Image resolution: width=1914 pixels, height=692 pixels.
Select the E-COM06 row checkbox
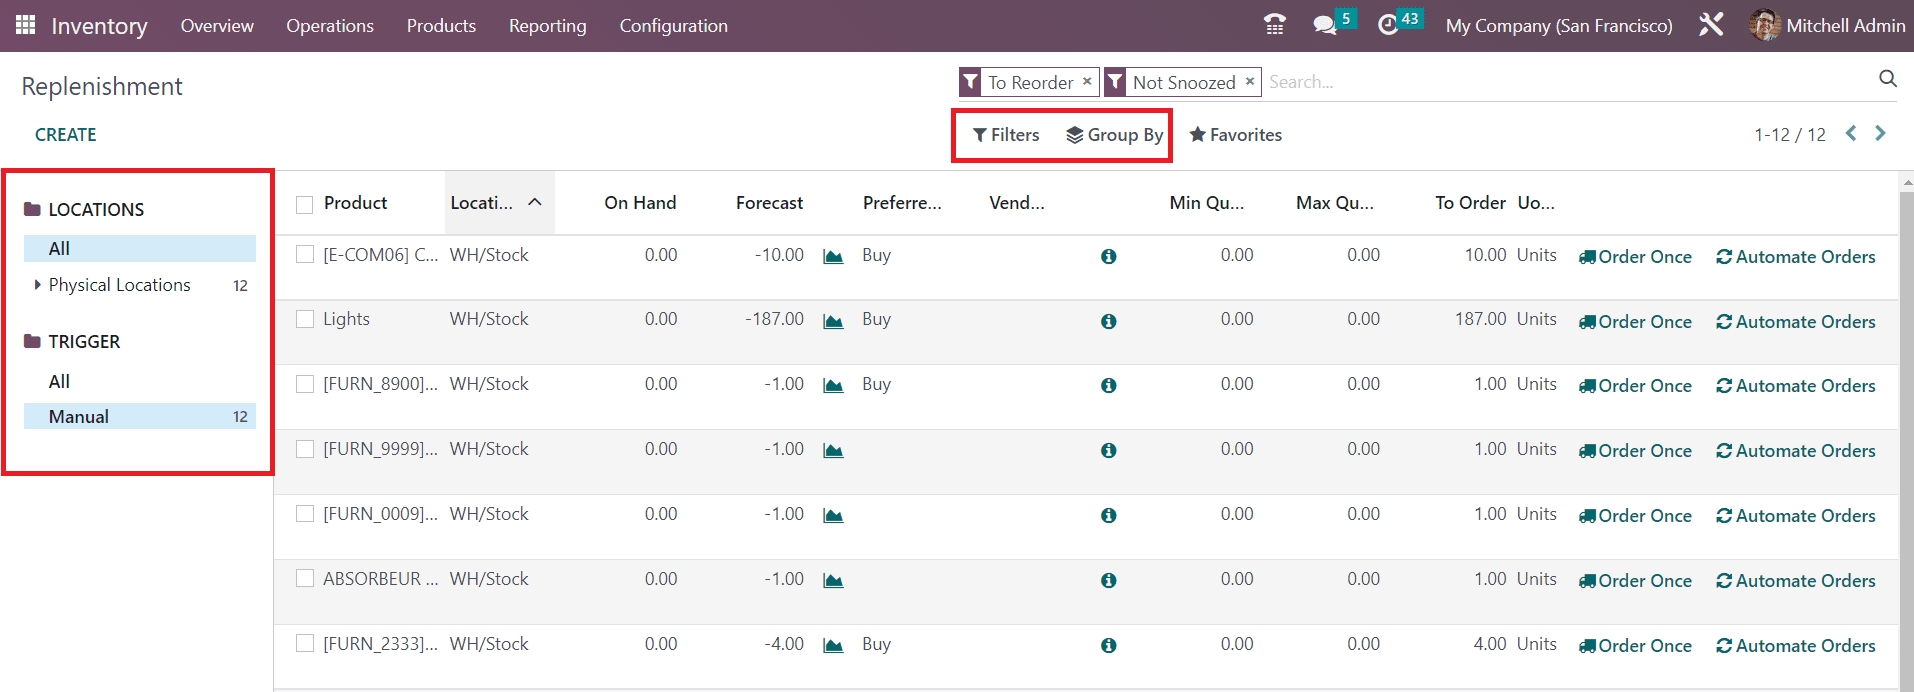[x=305, y=255]
